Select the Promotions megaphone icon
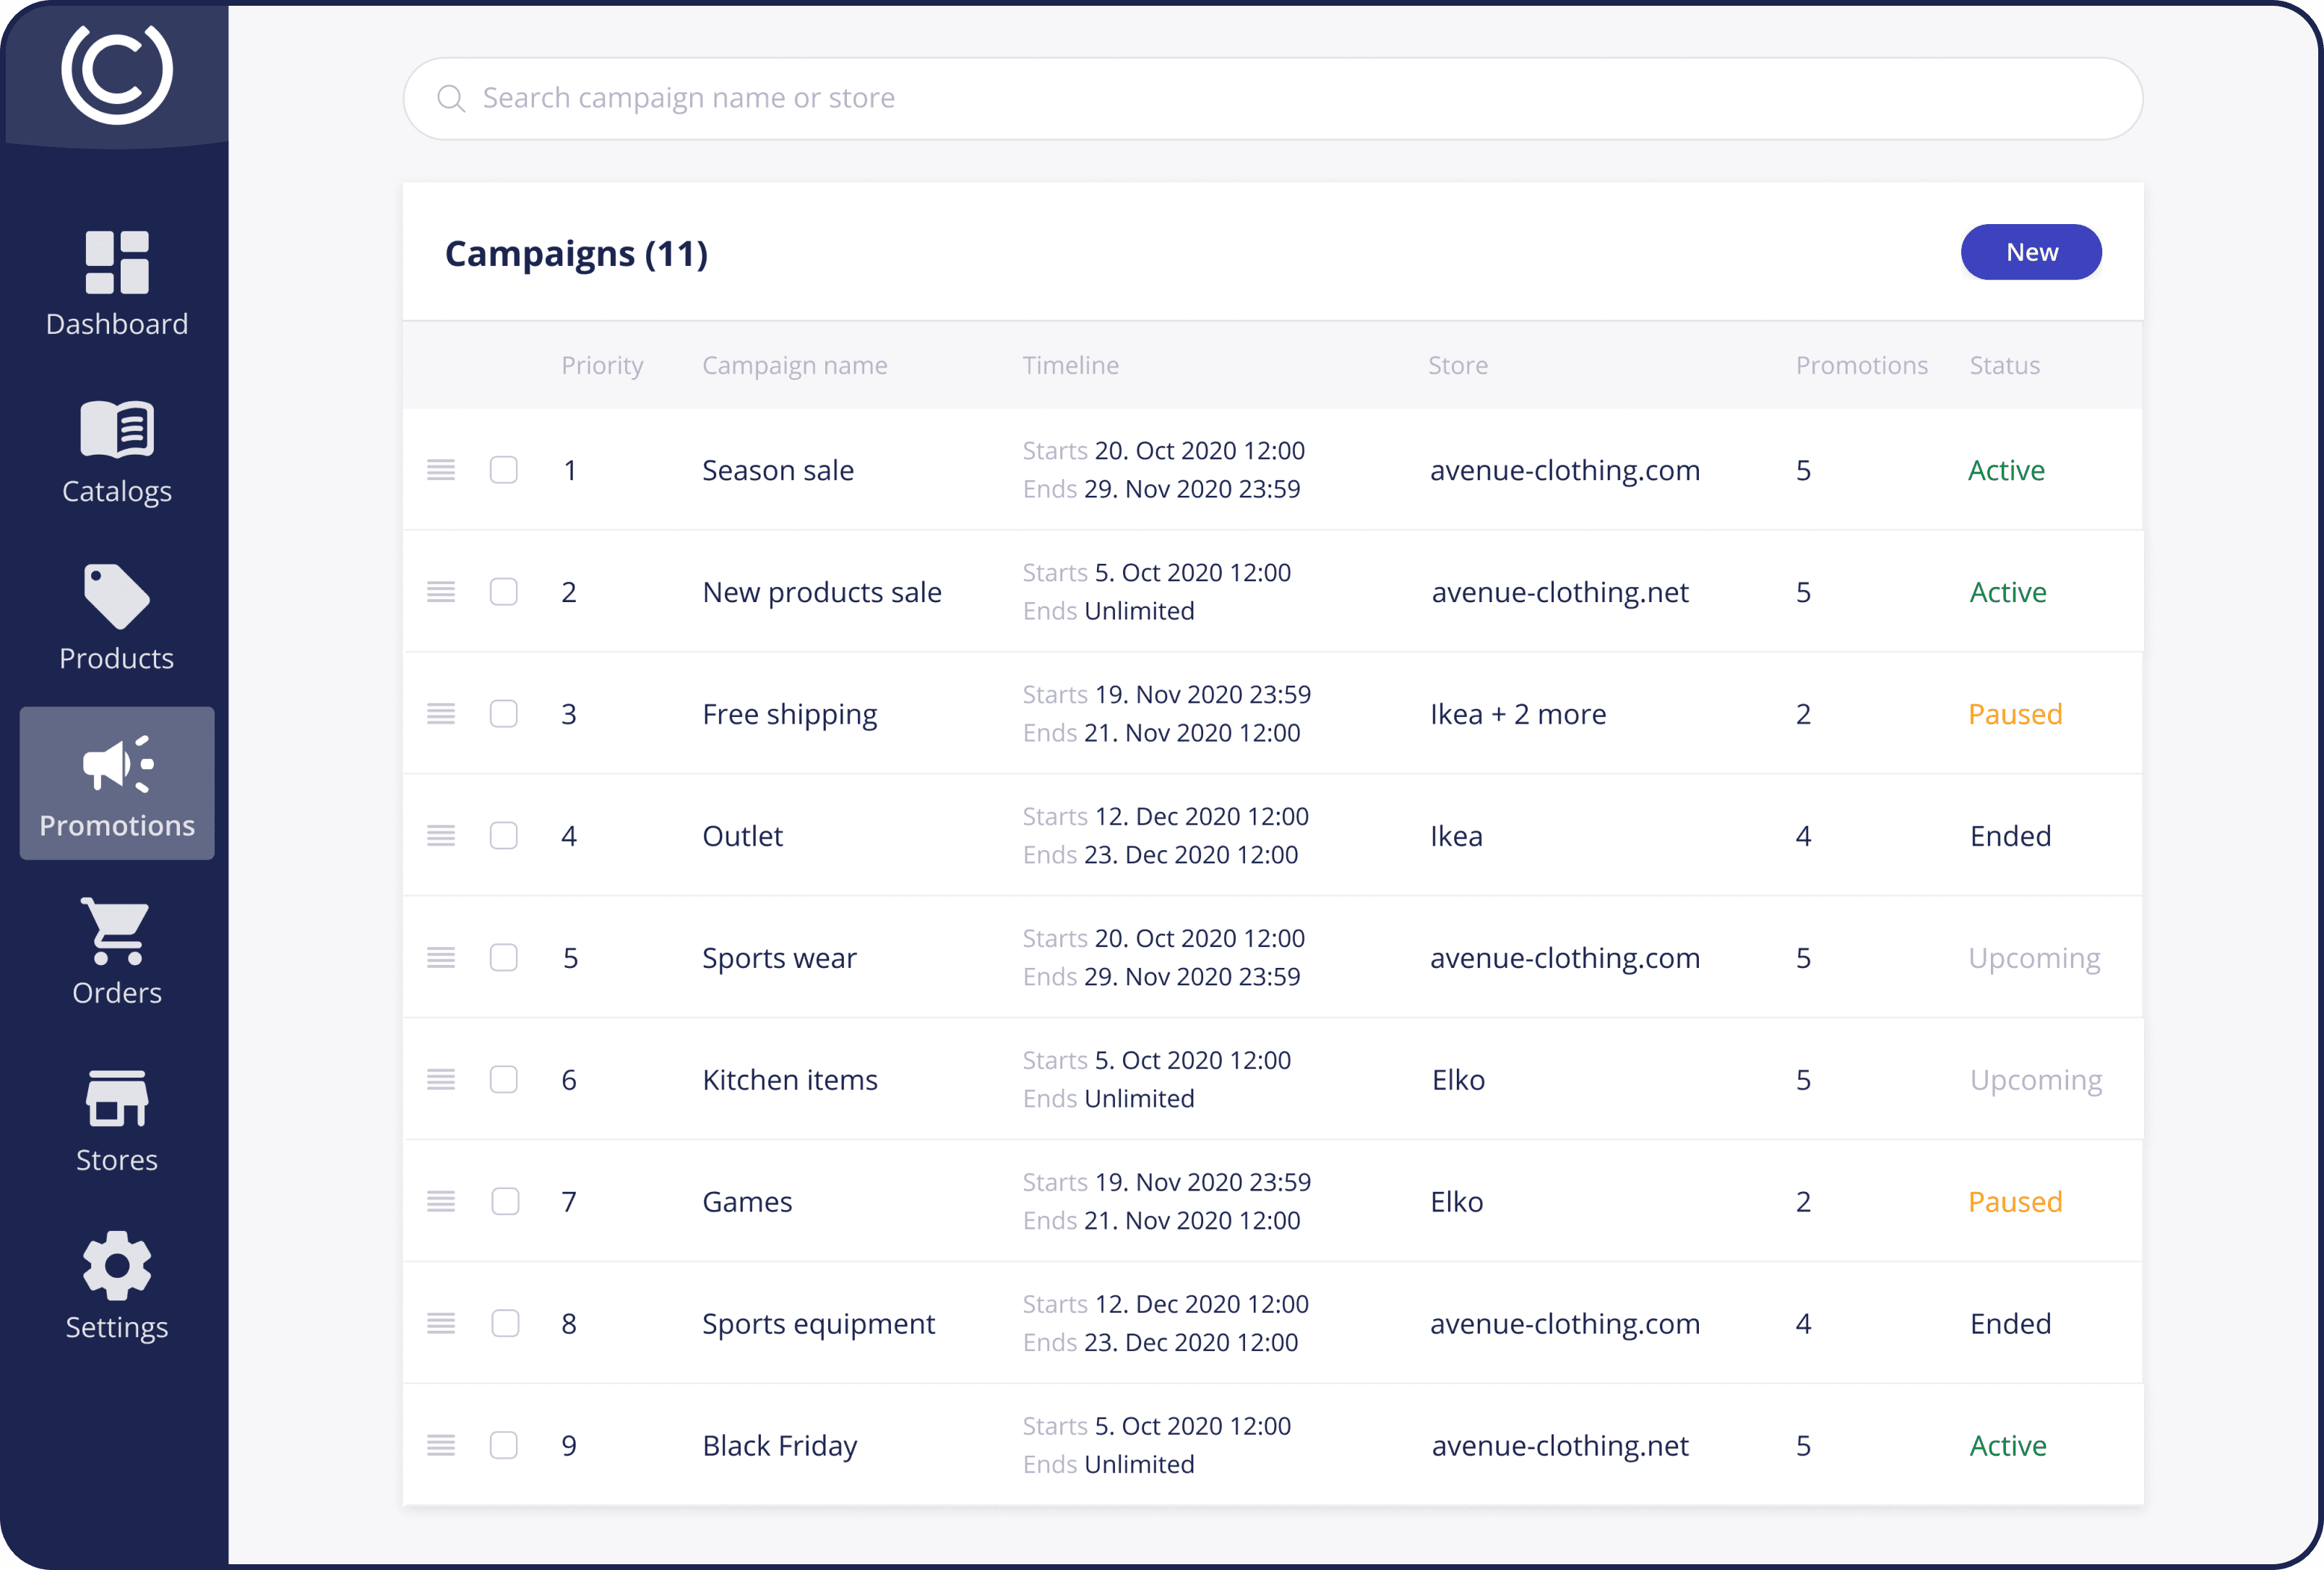Image resolution: width=2324 pixels, height=1570 pixels. (117, 765)
